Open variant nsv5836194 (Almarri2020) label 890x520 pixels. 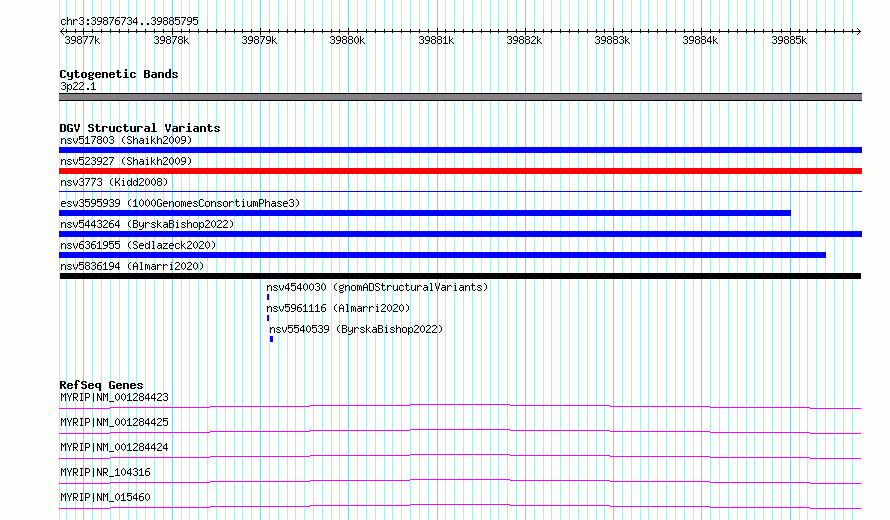click(x=132, y=266)
